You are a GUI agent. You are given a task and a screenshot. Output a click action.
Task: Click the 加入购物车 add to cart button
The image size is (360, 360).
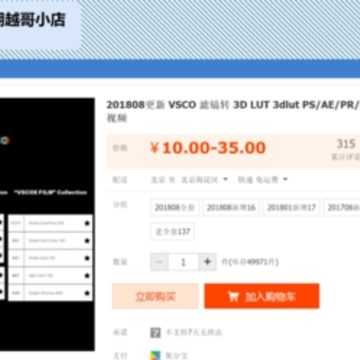click(x=262, y=296)
